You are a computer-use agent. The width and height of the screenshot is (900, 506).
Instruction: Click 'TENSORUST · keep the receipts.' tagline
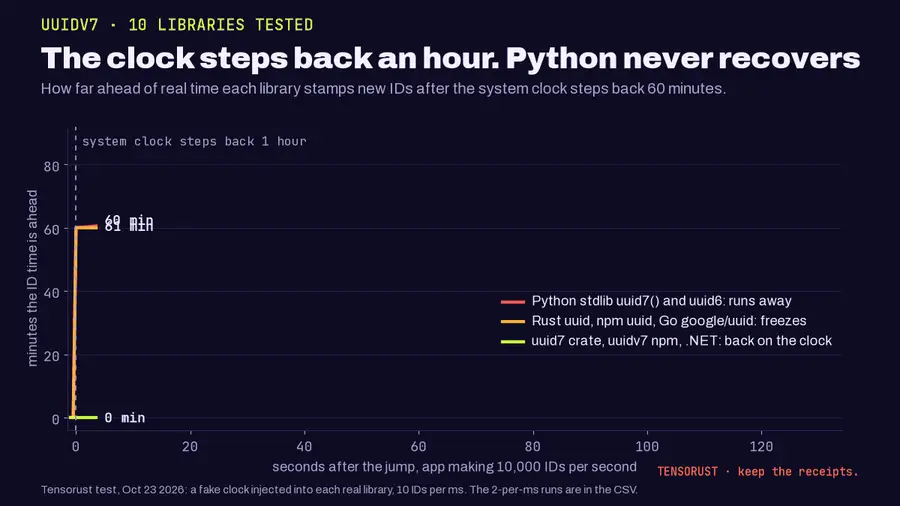tap(758, 472)
